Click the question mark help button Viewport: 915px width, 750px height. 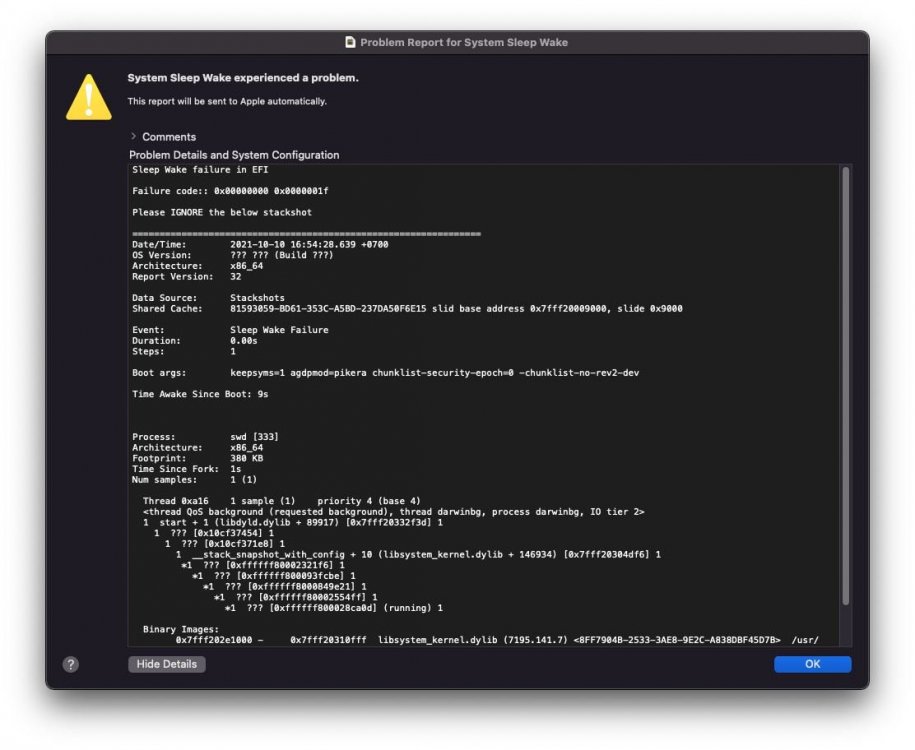pyautogui.click(x=71, y=664)
